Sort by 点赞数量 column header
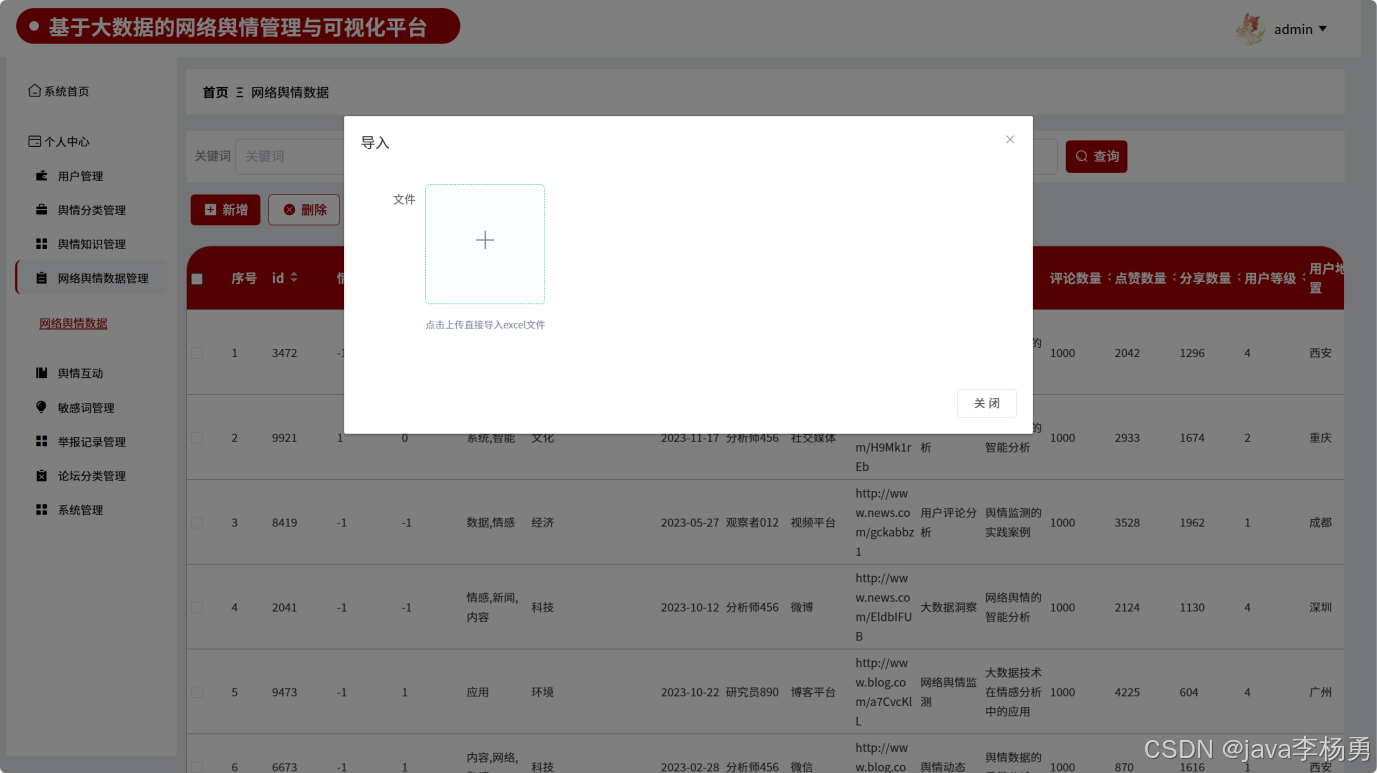 click(1144, 278)
